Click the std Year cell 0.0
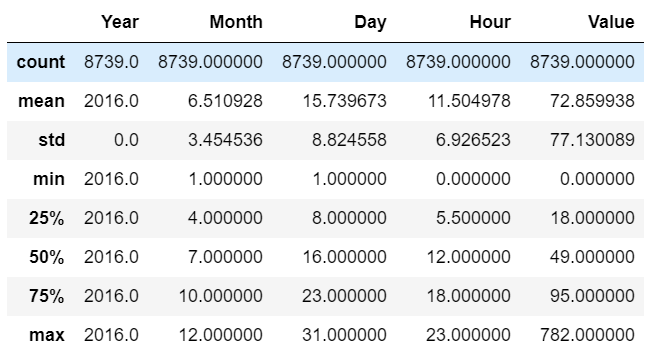Viewport: 666px width, 364px height. [x=127, y=140]
